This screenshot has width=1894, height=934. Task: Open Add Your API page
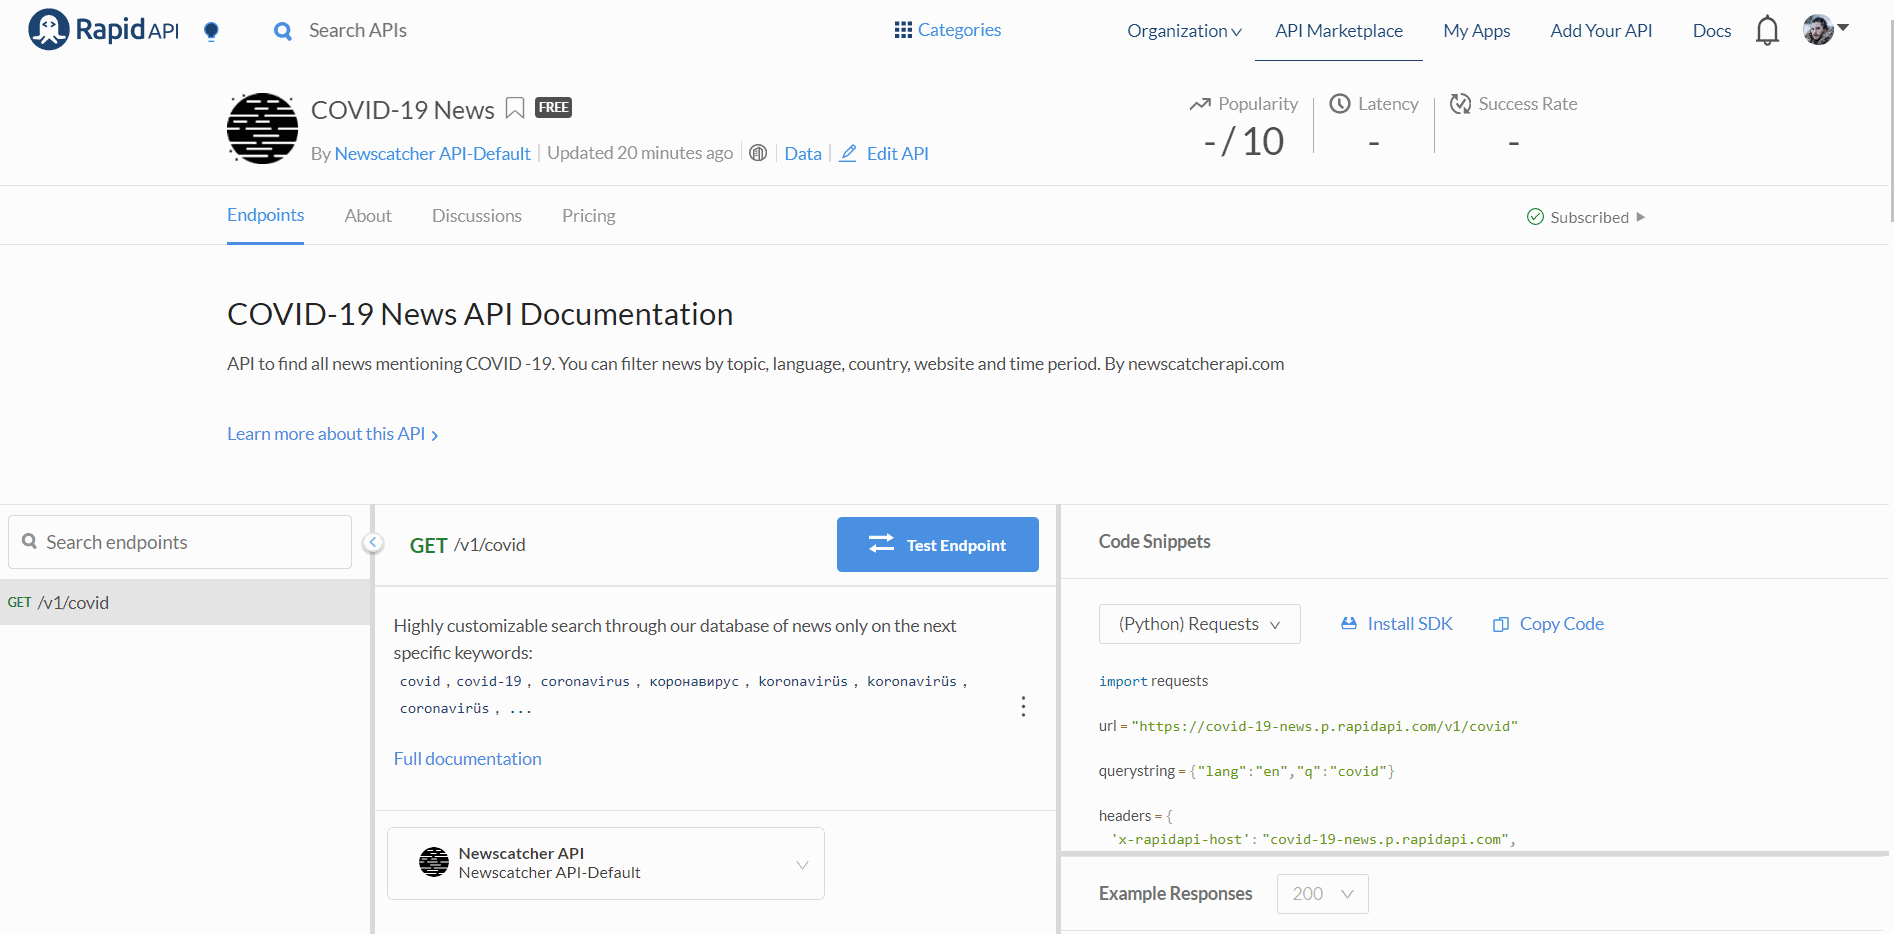pyautogui.click(x=1601, y=31)
